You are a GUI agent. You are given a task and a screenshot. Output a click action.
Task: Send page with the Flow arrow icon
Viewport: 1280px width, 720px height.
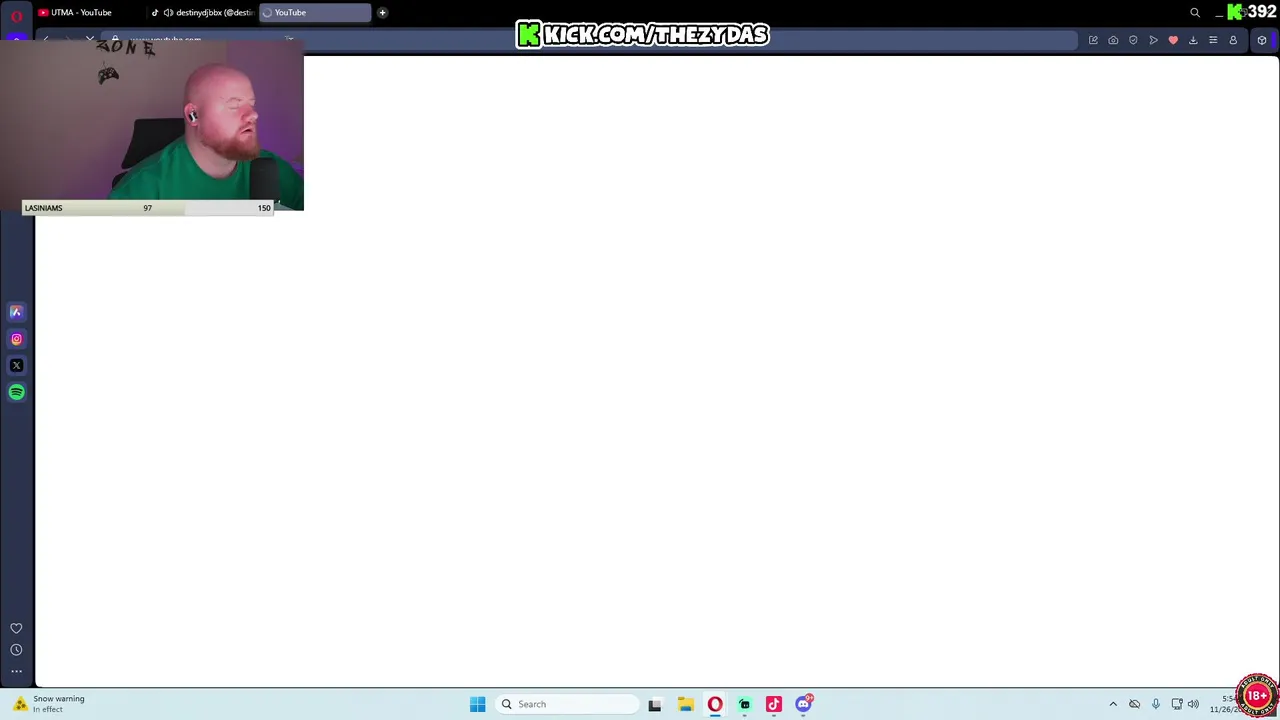coord(1153,40)
